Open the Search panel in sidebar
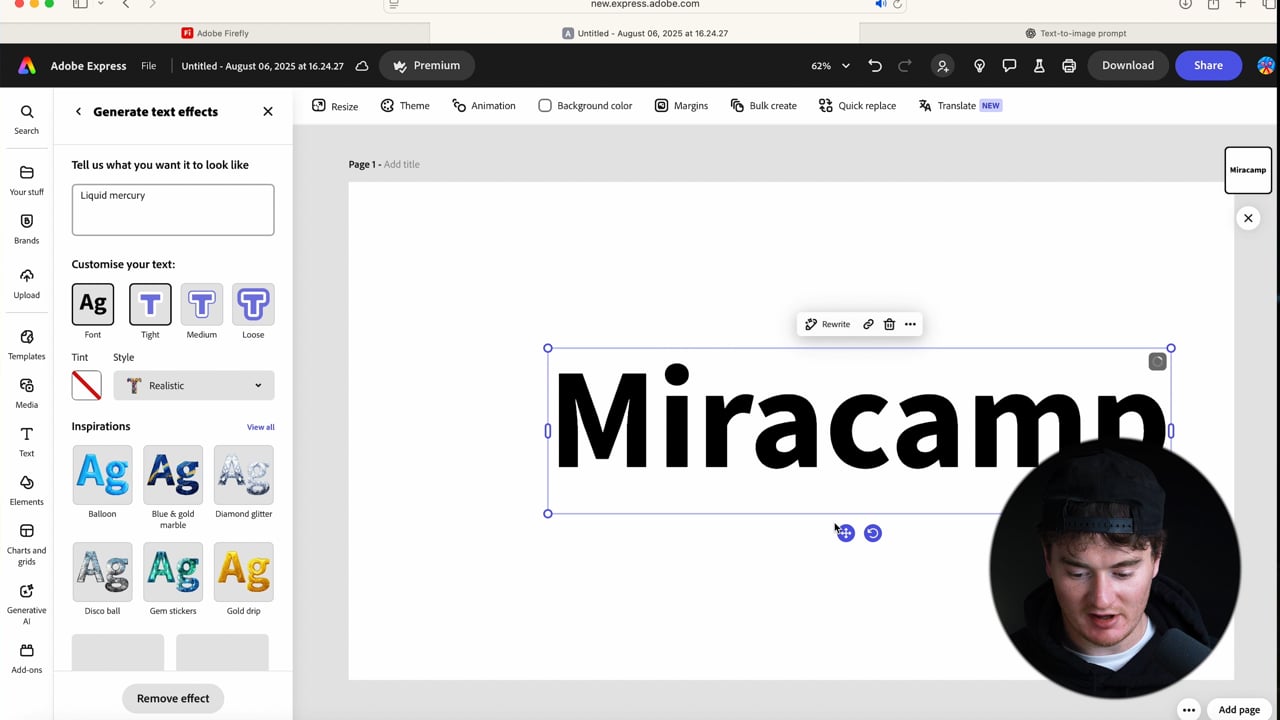1280x720 pixels. coord(27,119)
